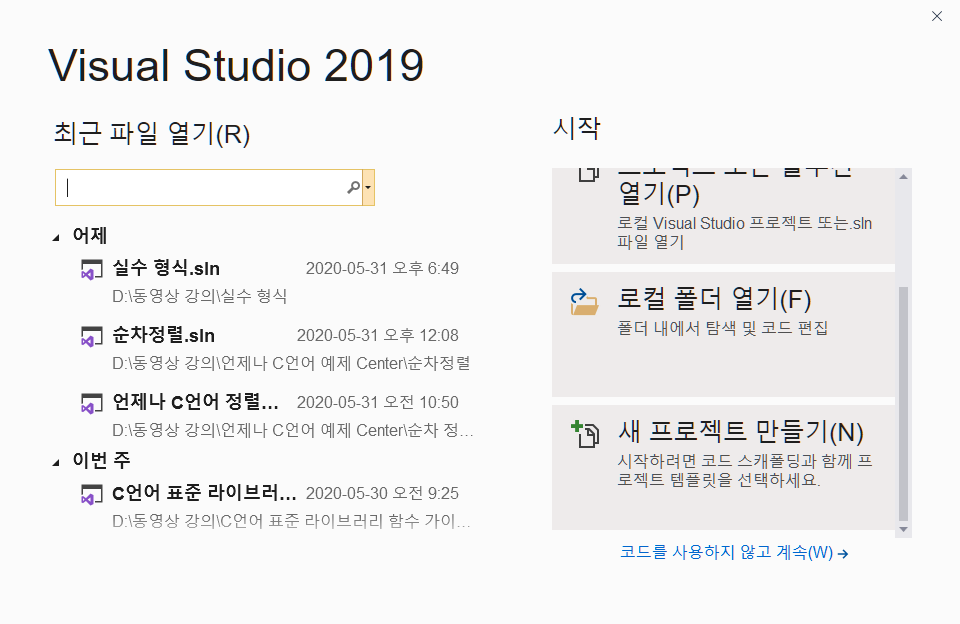The width and height of the screenshot is (960, 624).
Task: Click the path D:\동영상 강의\실수 형식
Action: pyautogui.click(x=200, y=296)
